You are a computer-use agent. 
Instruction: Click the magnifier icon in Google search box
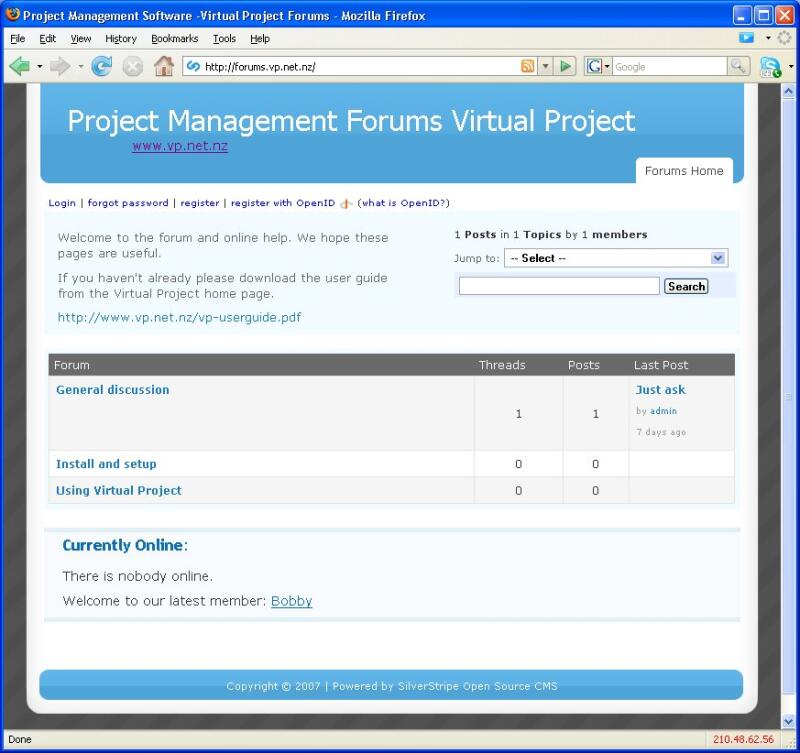point(738,65)
